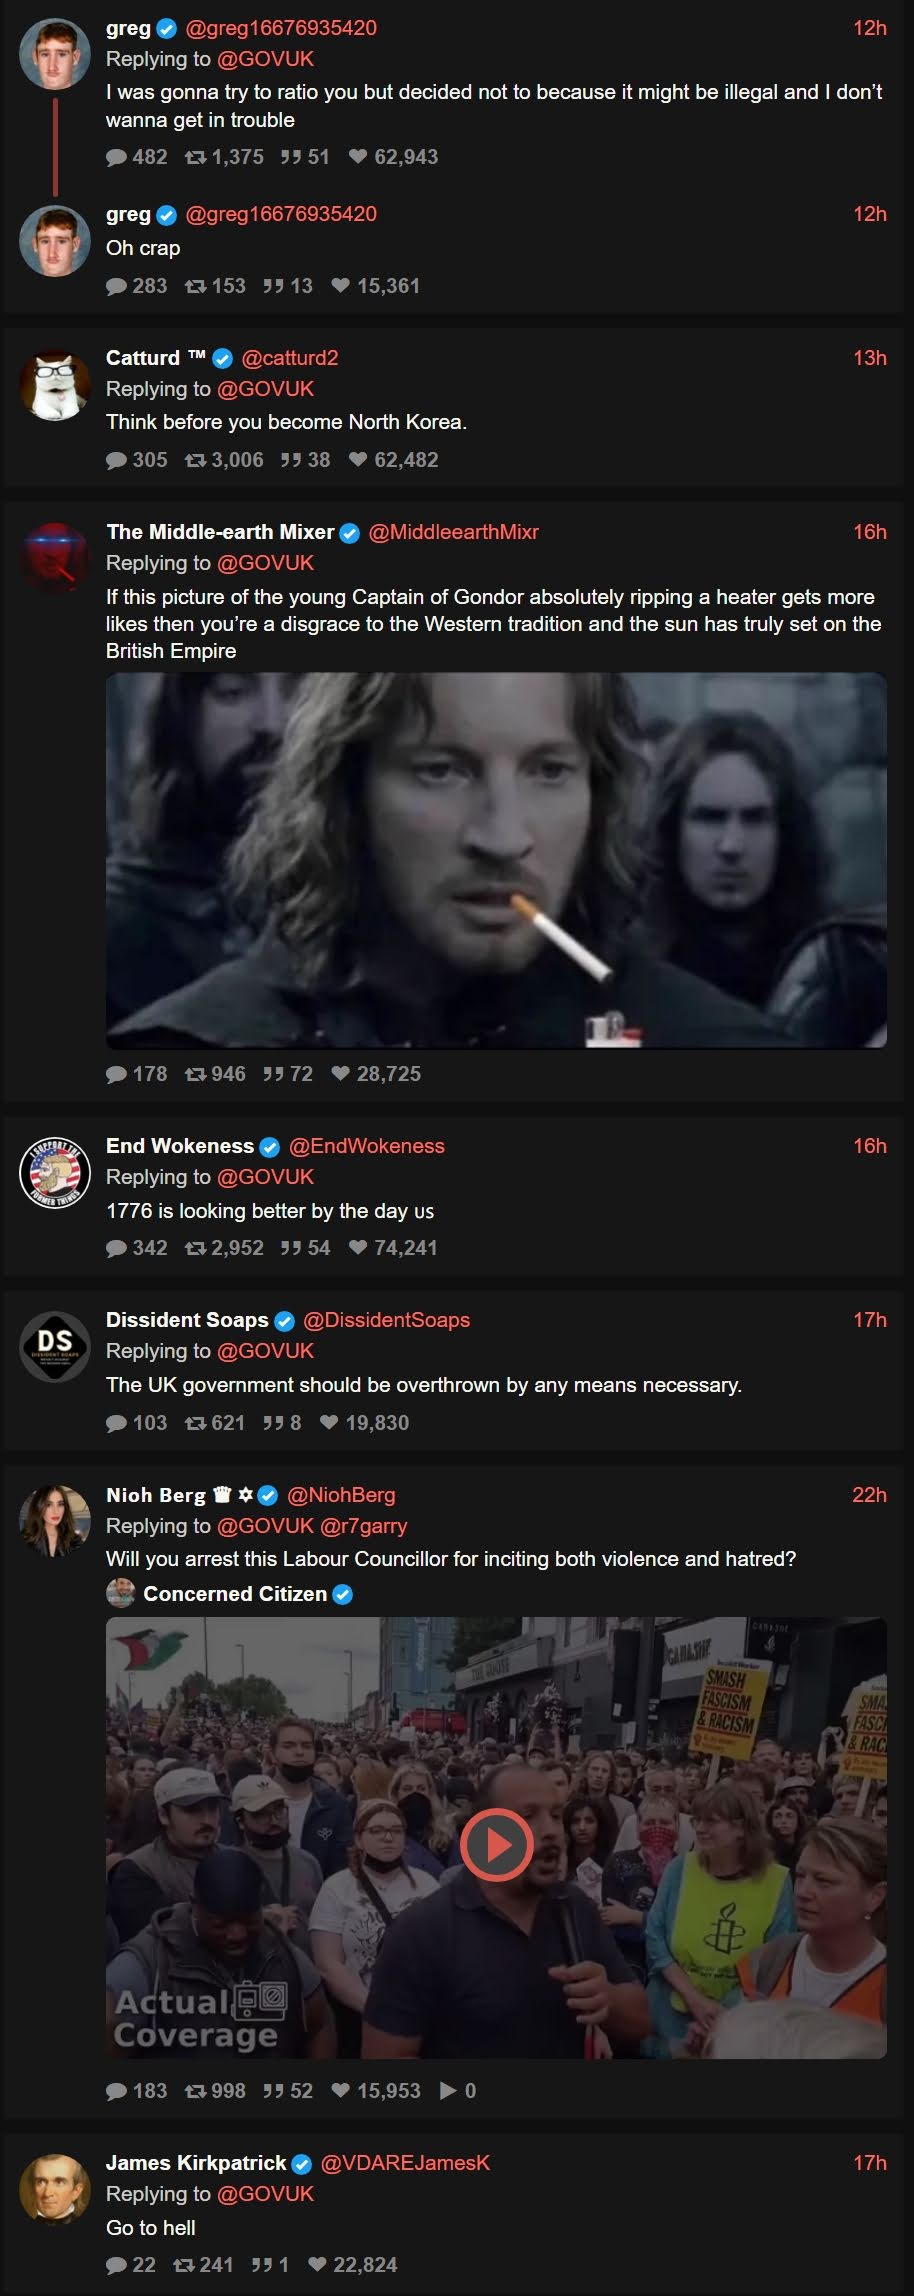Click comment bubble on End Wokeness tweet
Screen dimensions: 914x2296
(x=117, y=1248)
